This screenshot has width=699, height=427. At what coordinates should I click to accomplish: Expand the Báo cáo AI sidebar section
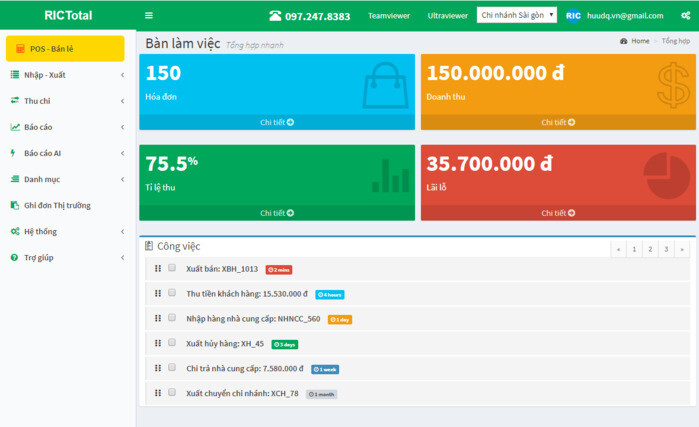[x=66, y=153]
